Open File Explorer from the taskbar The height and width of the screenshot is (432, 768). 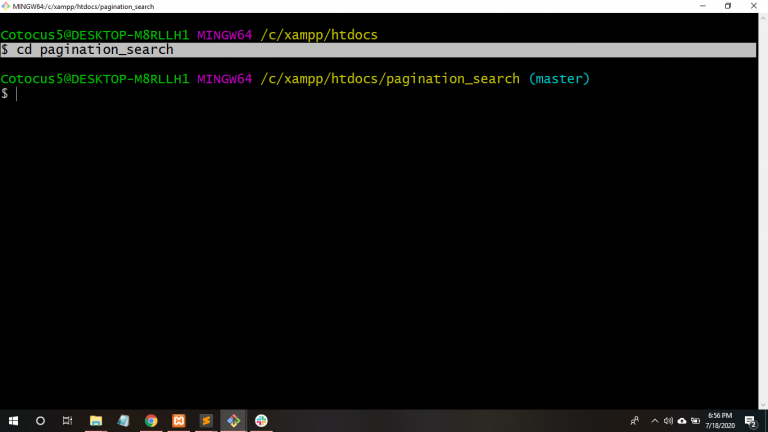tap(96, 421)
